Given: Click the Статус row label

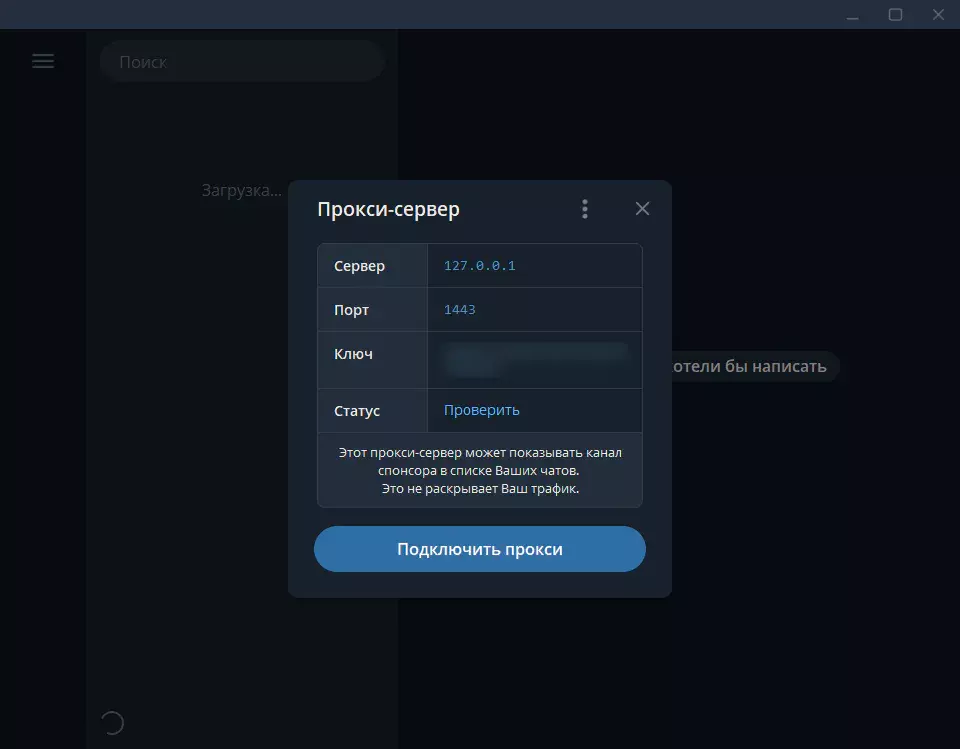Looking at the screenshot, I should point(356,410).
